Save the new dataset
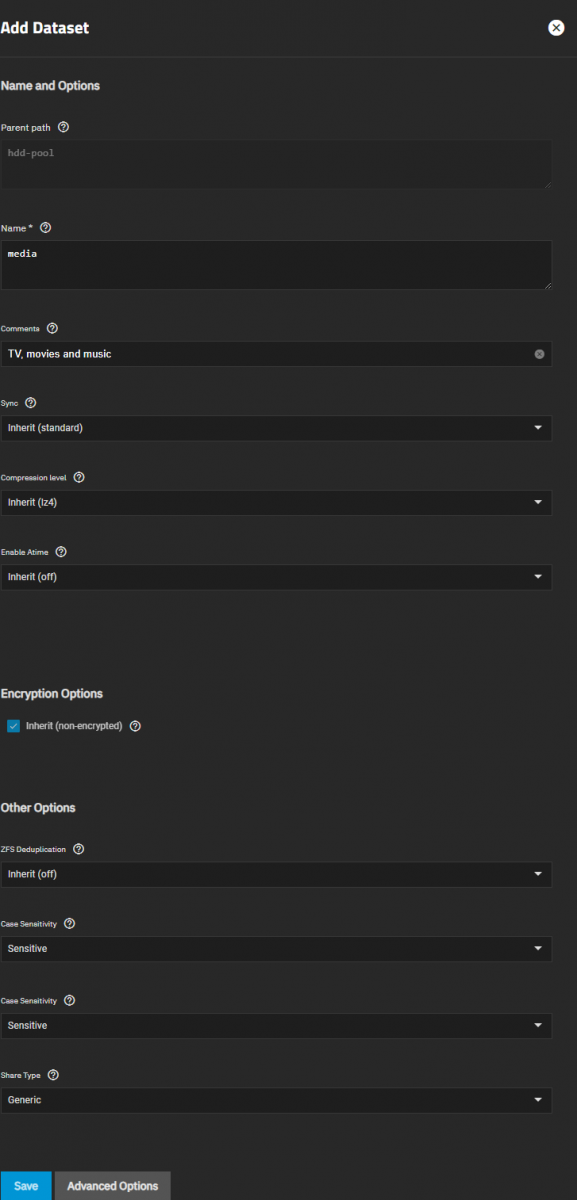The height and width of the screenshot is (1200, 577). pyautogui.click(x=26, y=1186)
